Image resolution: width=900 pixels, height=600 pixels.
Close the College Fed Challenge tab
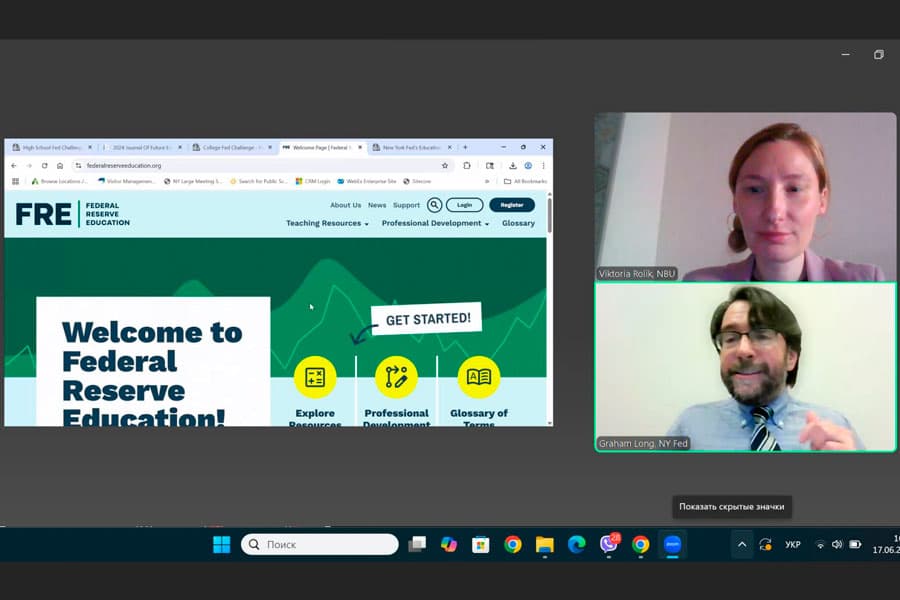[x=270, y=148]
